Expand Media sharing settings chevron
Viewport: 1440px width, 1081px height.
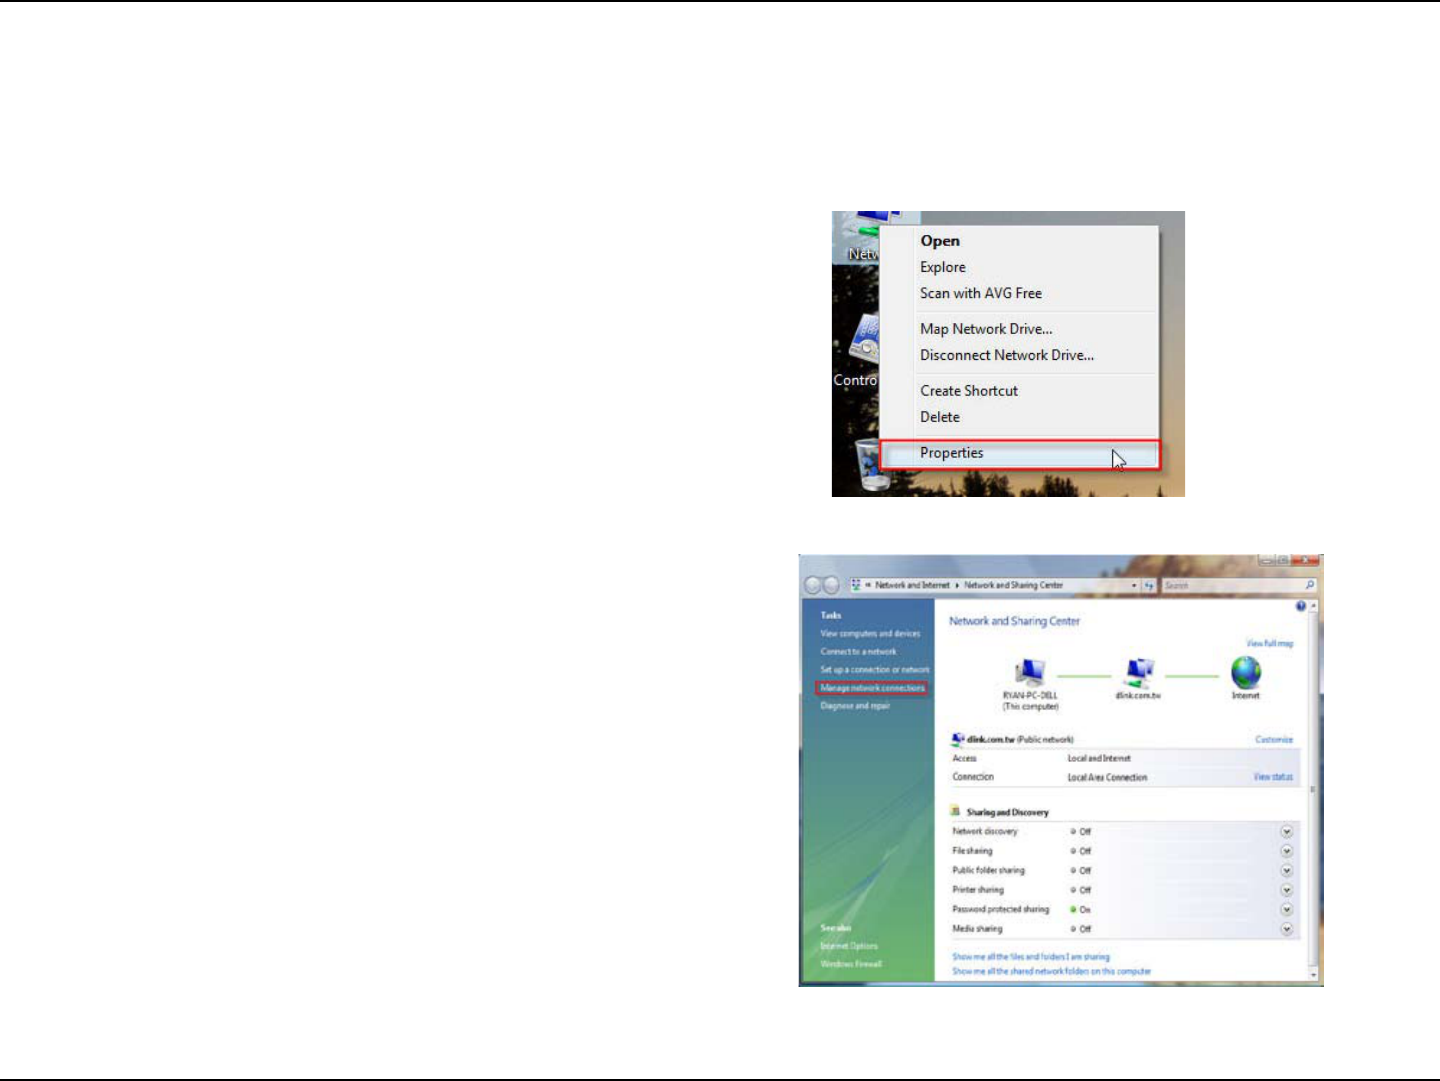point(1286,929)
